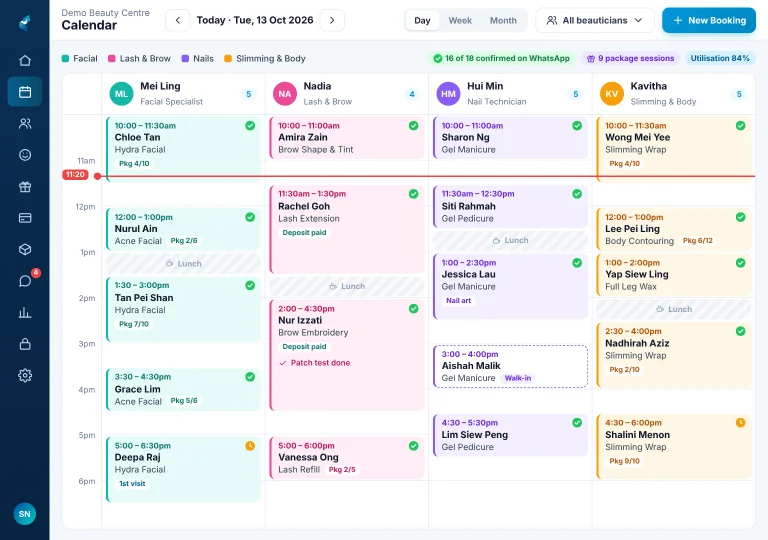
Task: Go to previous day arrow
Action: pyautogui.click(x=178, y=20)
